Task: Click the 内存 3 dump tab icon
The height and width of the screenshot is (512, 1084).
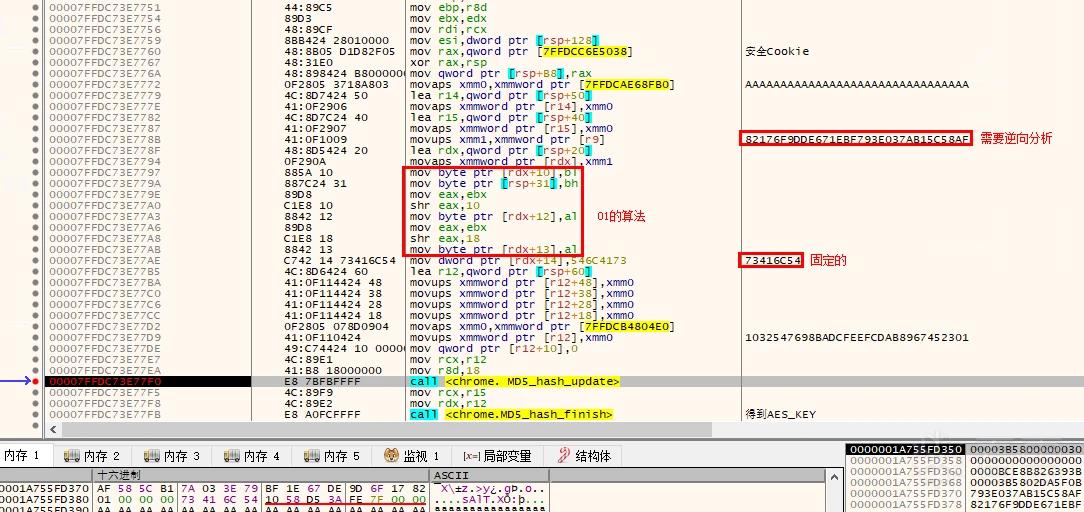Action: pos(151,456)
